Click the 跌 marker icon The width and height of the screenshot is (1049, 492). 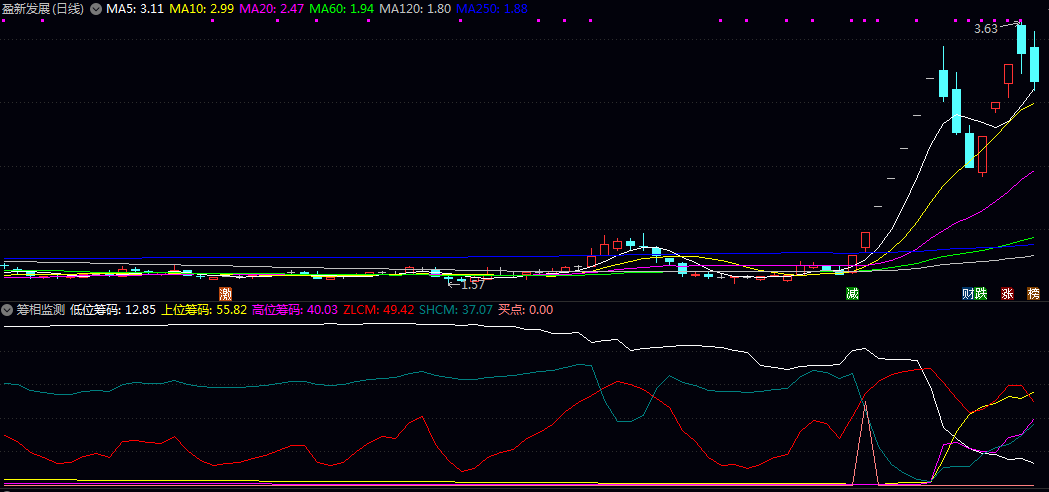(981, 294)
